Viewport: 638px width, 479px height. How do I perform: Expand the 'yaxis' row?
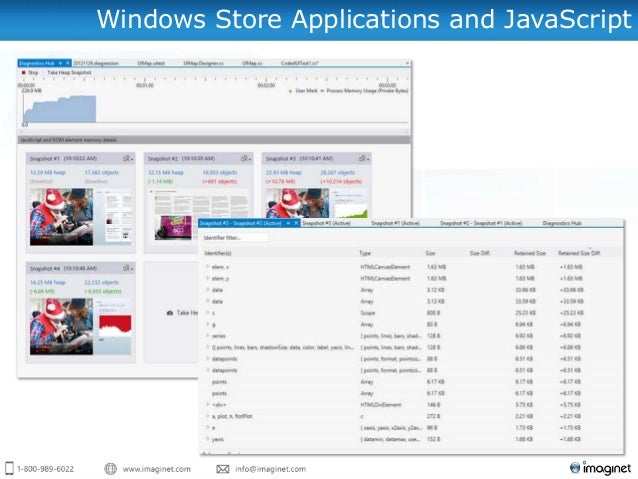point(208,439)
